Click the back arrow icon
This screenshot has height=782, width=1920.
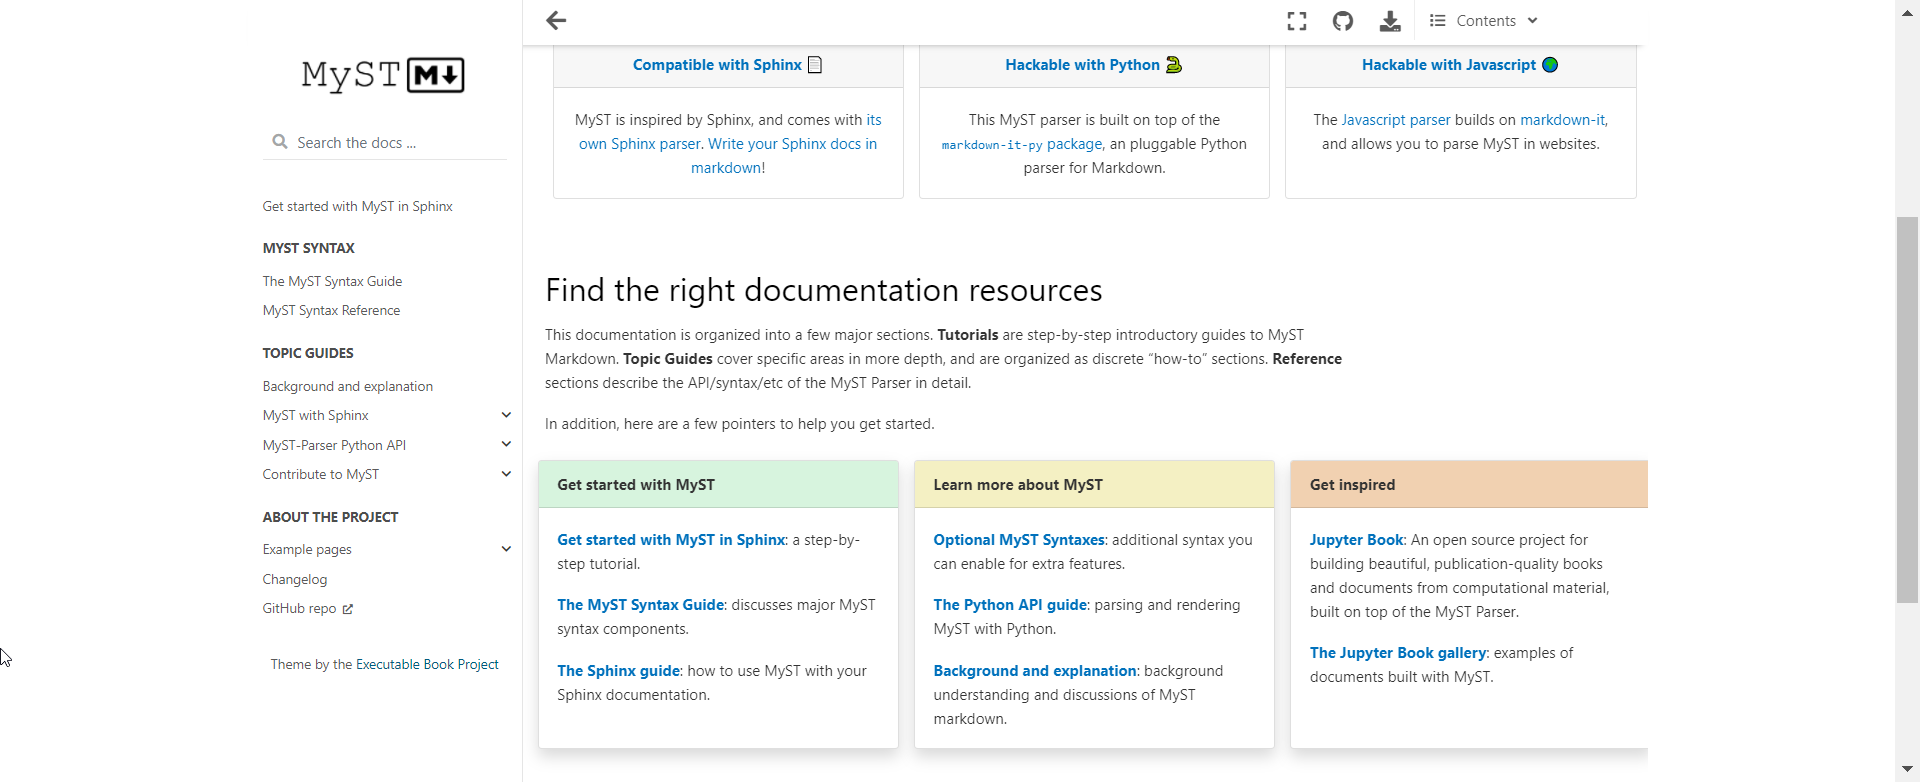click(556, 20)
